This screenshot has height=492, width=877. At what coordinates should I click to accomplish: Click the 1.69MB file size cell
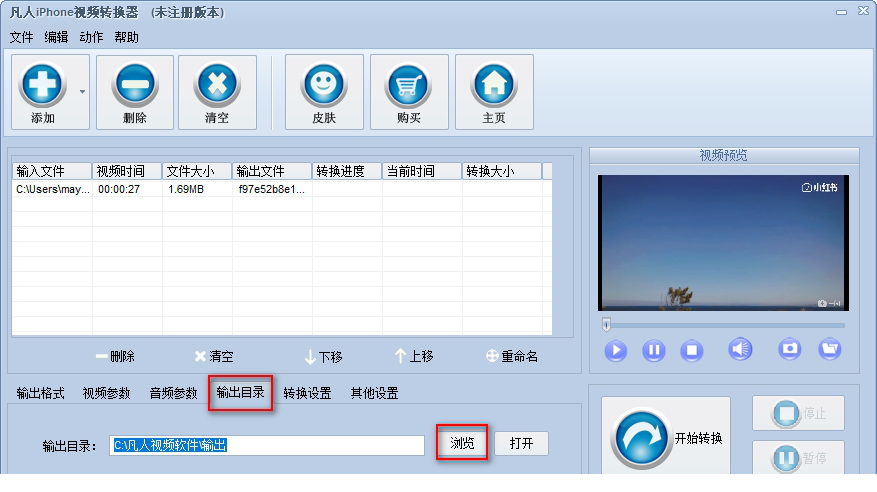186,190
